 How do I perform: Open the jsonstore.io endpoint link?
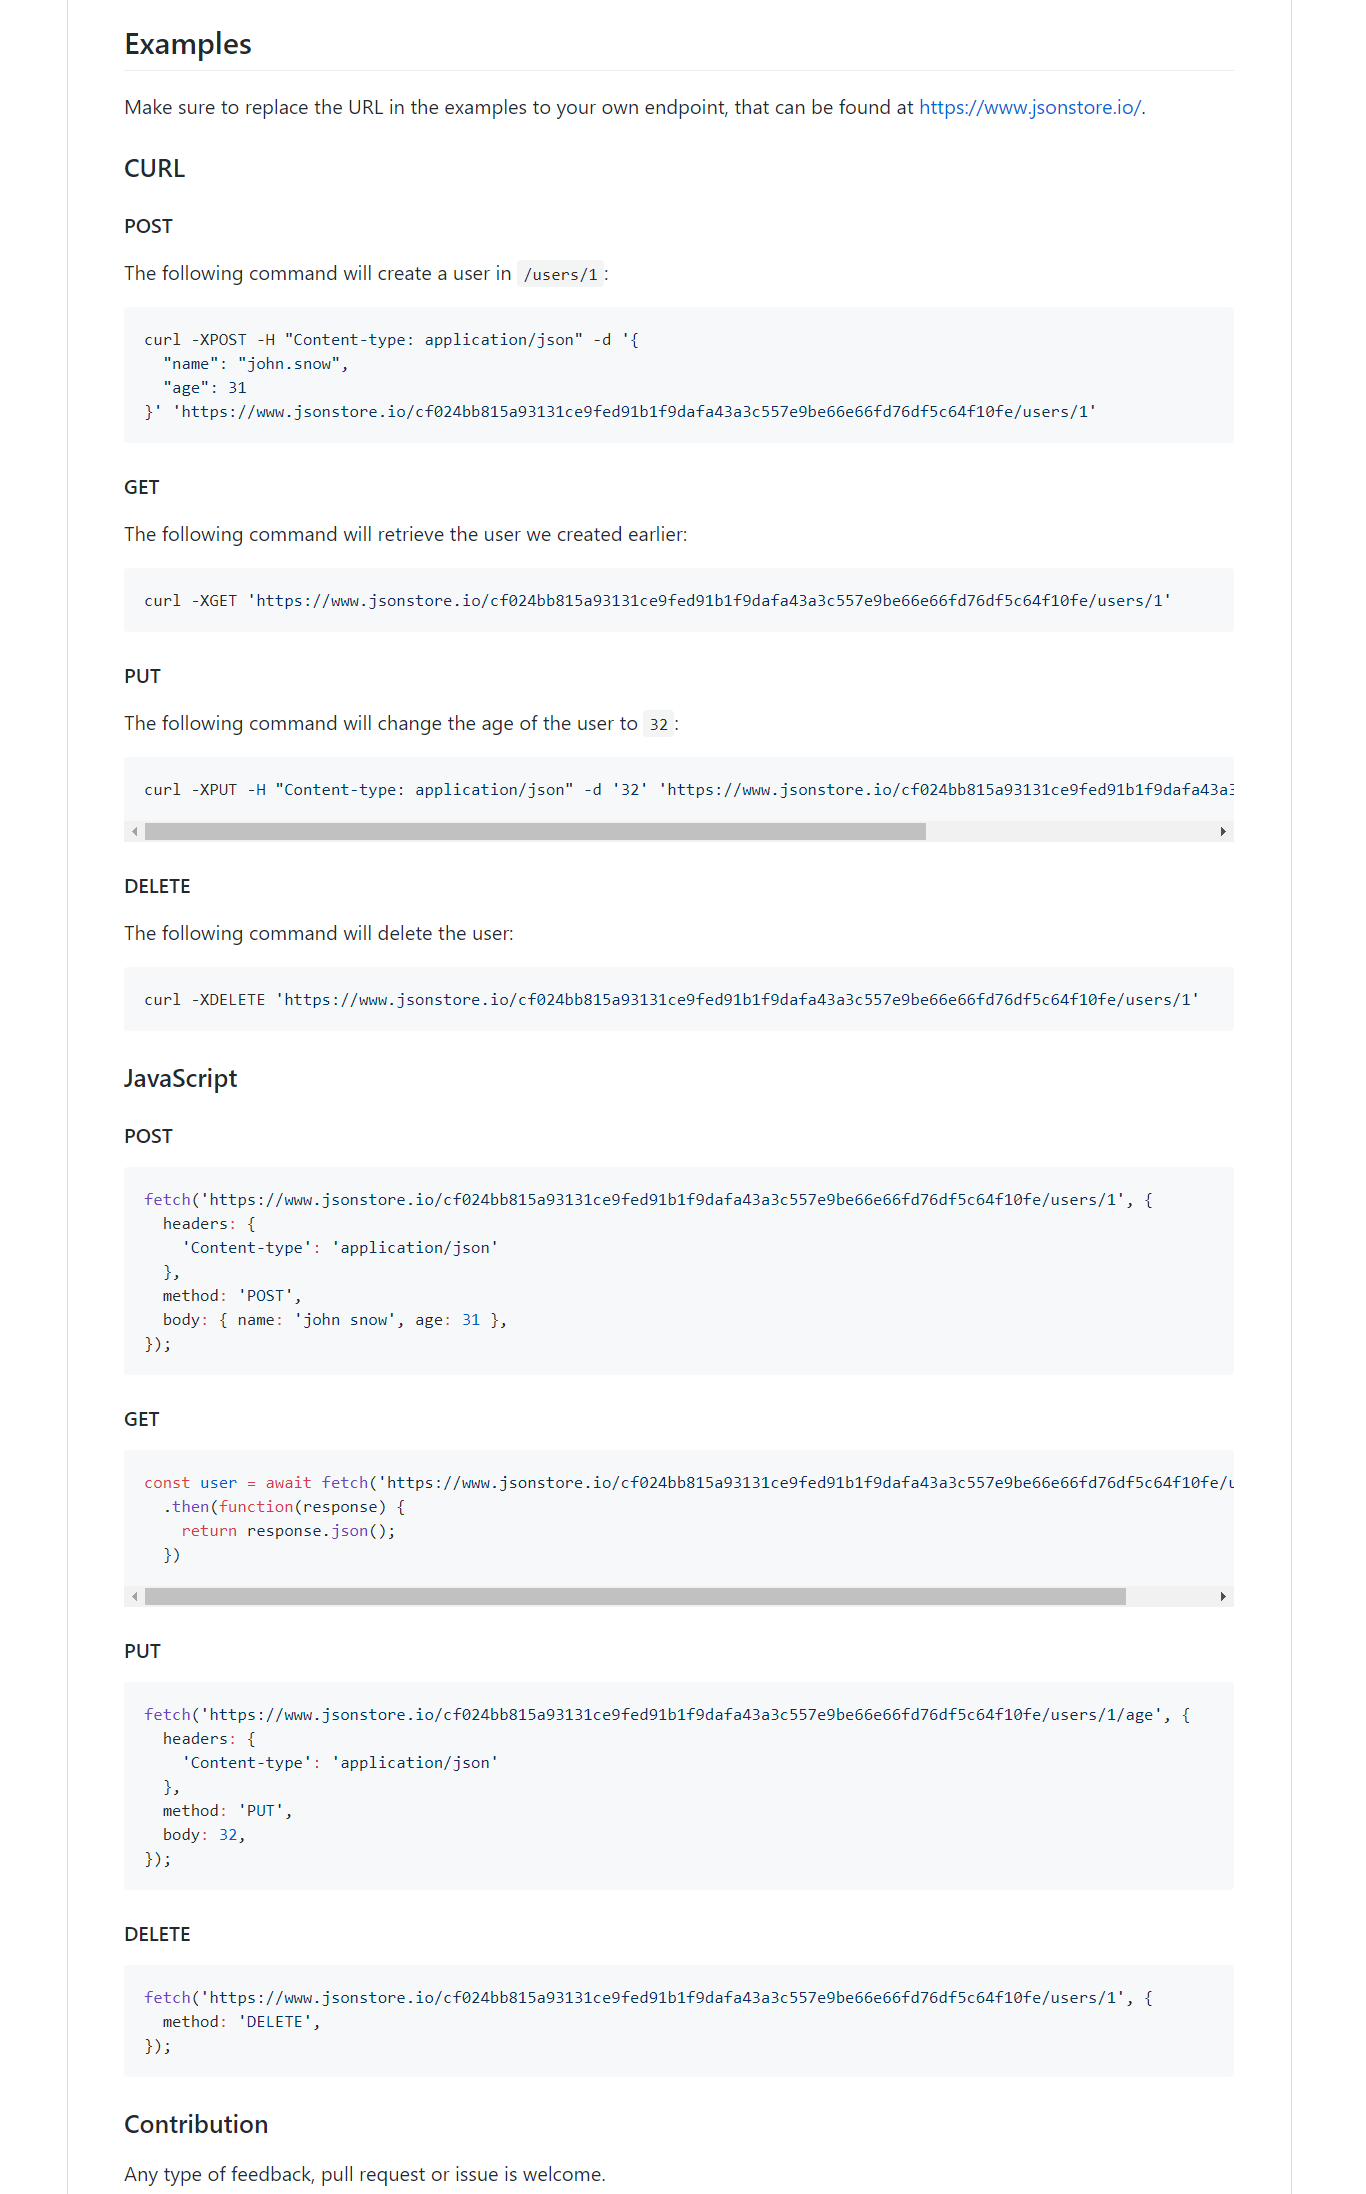click(x=1029, y=107)
